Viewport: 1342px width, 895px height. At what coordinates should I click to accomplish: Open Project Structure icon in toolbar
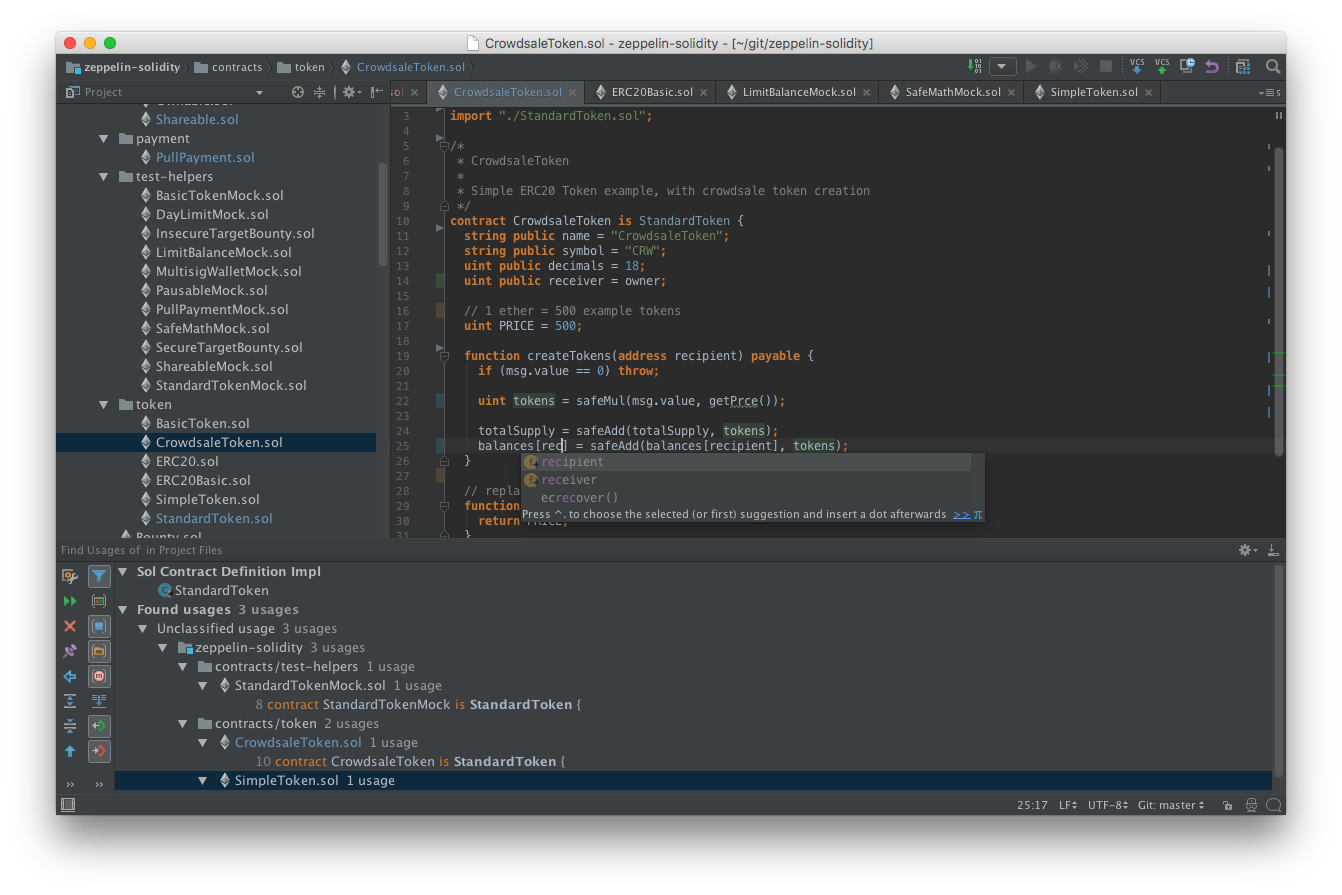click(1243, 66)
